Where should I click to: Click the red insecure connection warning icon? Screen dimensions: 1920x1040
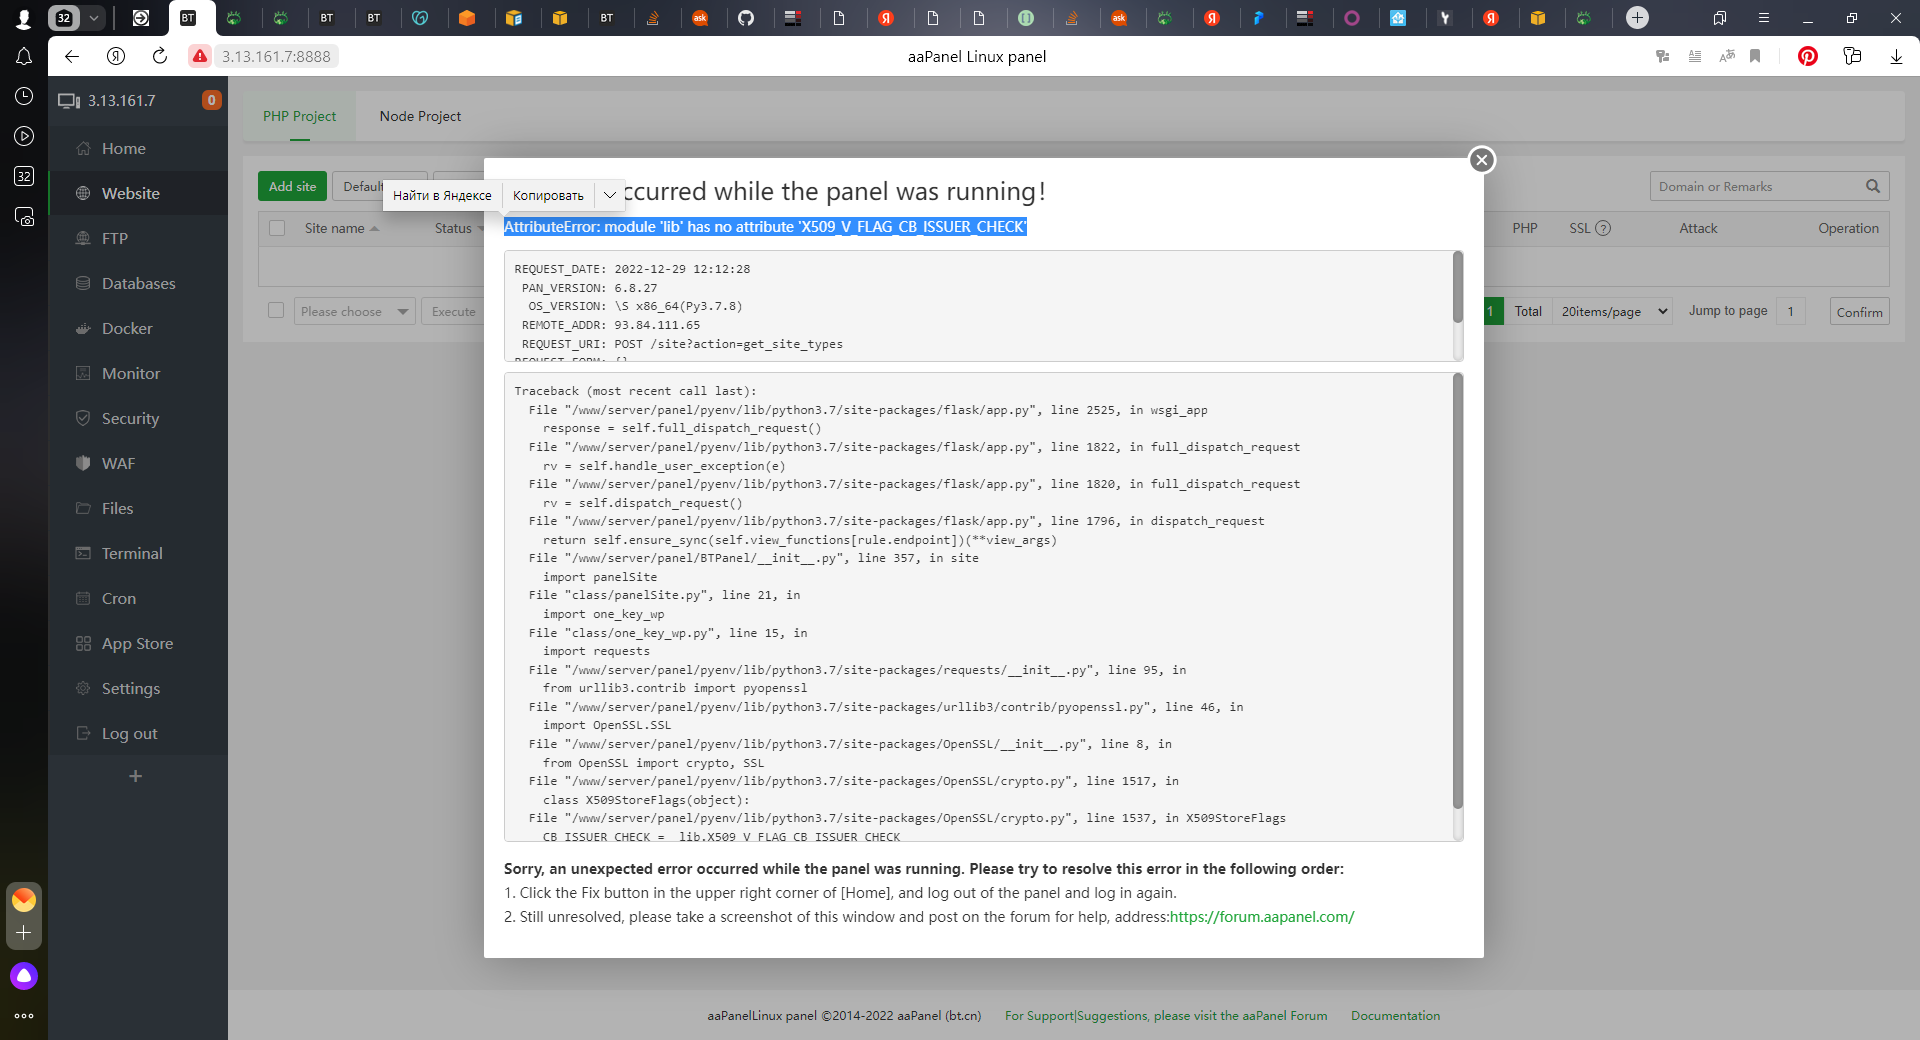coord(200,56)
